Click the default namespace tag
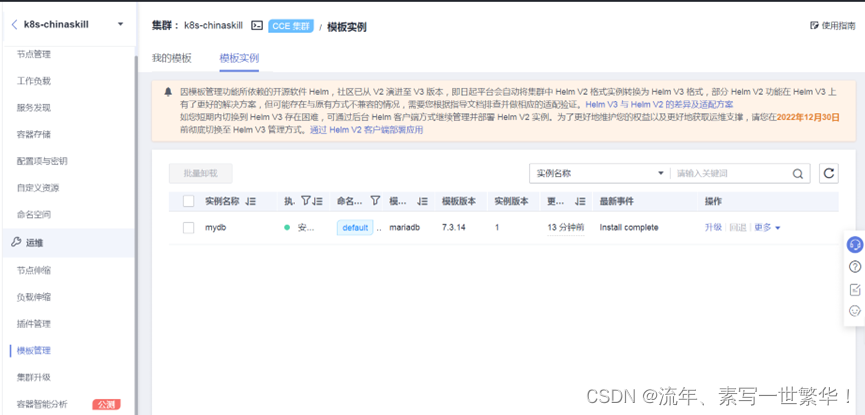 [x=355, y=227]
